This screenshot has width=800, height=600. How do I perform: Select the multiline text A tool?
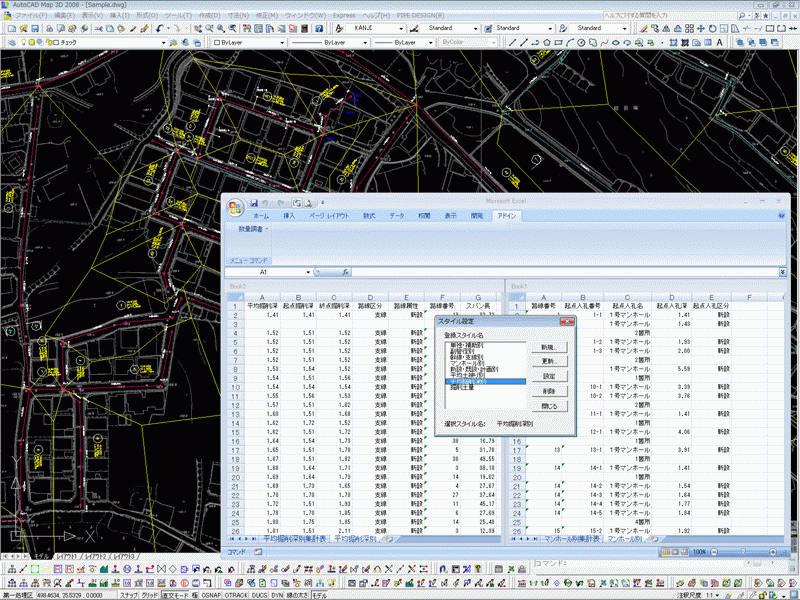[718, 44]
